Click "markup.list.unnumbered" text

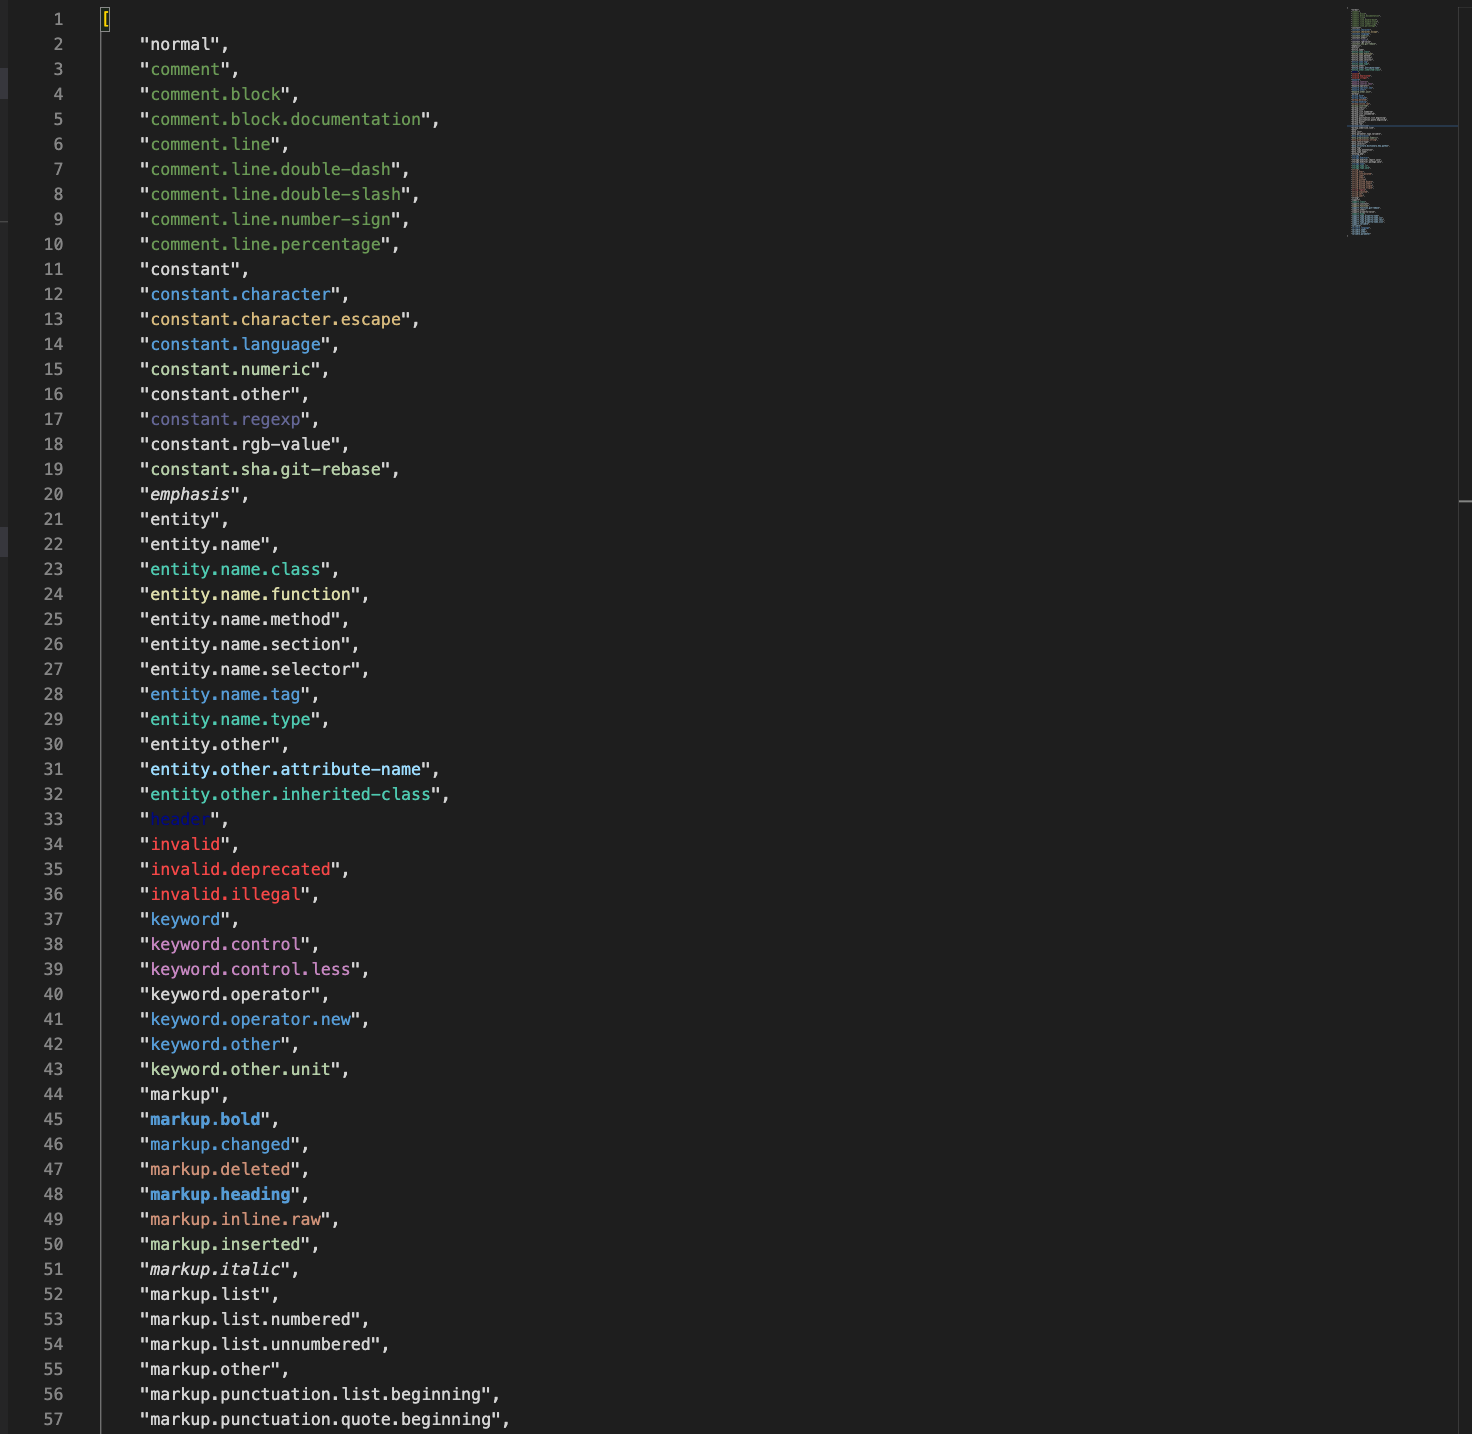pos(260,1344)
